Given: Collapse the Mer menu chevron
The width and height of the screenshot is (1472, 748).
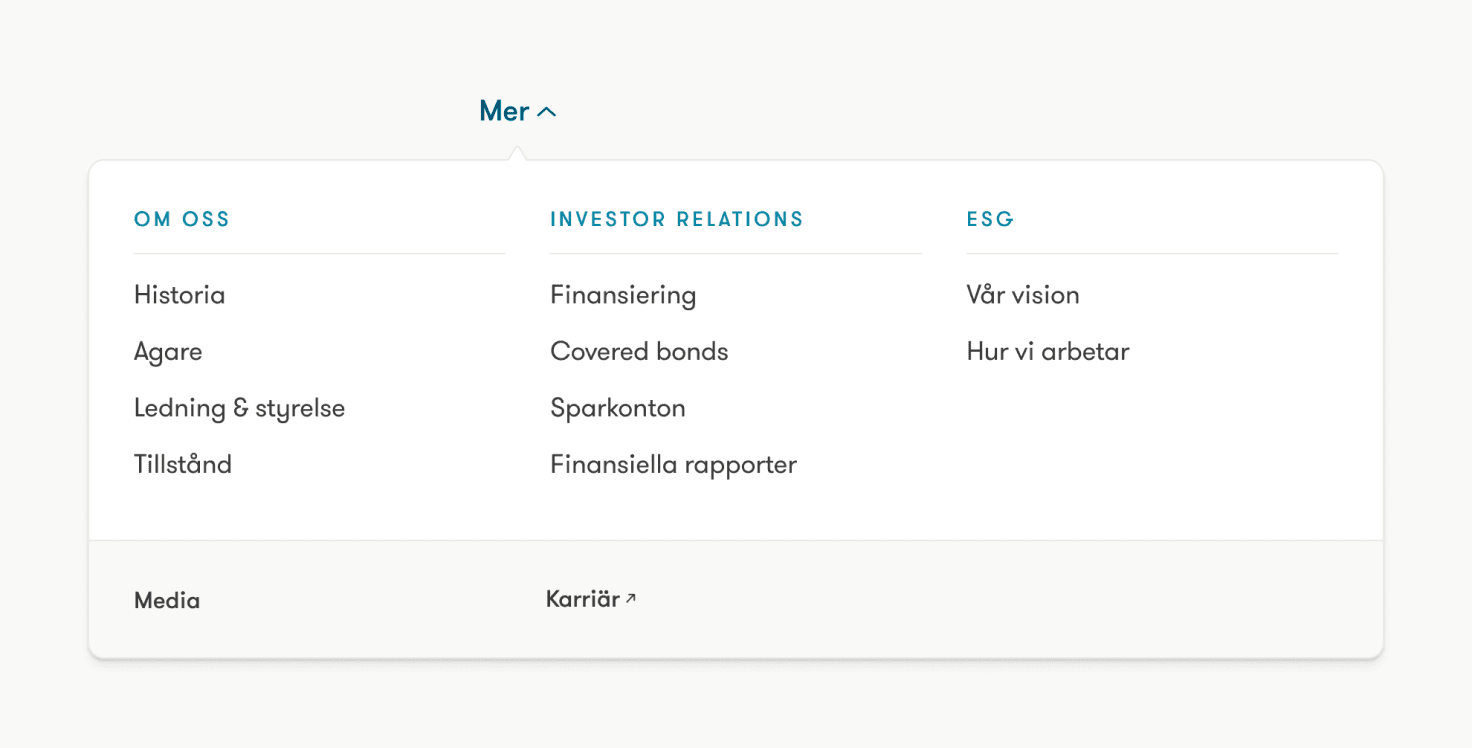Looking at the screenshot, I should pos(546,112).
